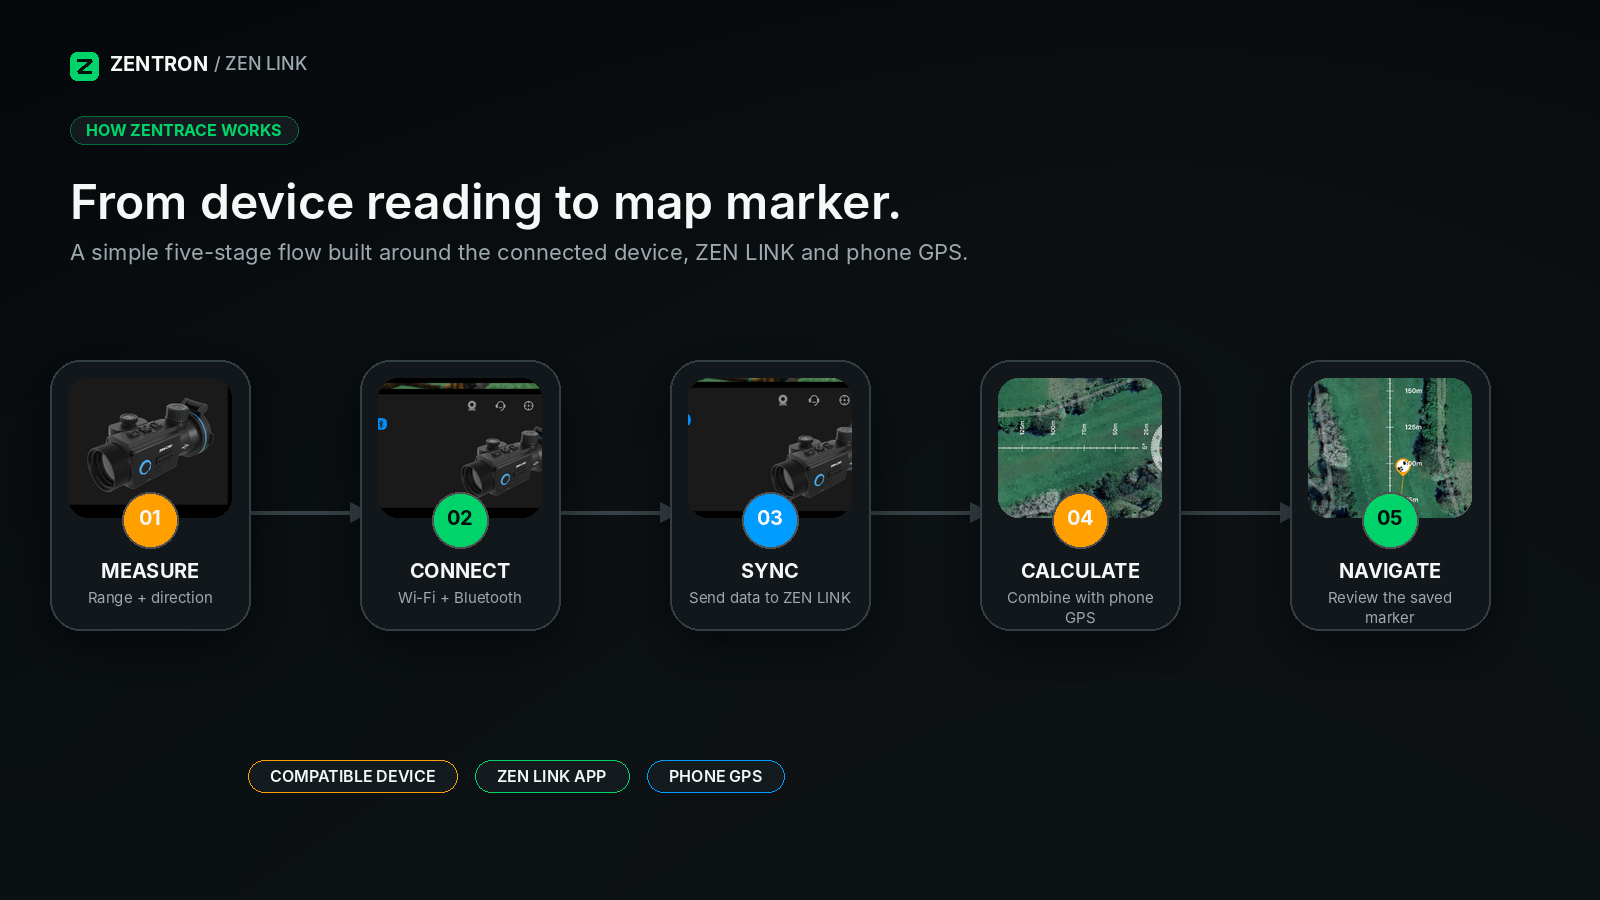This screenshot has width=1600, height=900.
Task: Open the MEASURE step device thumbnail
Action: [150, 447]
